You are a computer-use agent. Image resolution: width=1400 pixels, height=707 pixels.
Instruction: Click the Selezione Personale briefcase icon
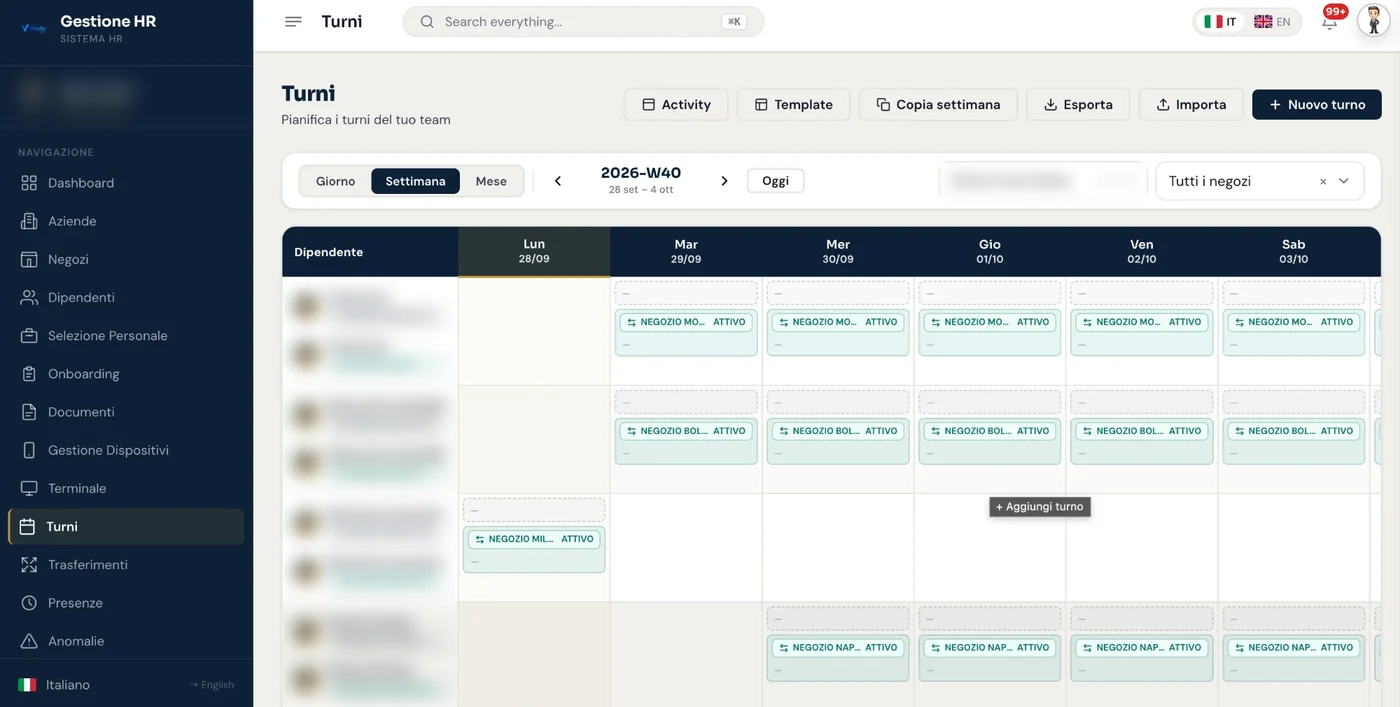click(x=28, y=336)
